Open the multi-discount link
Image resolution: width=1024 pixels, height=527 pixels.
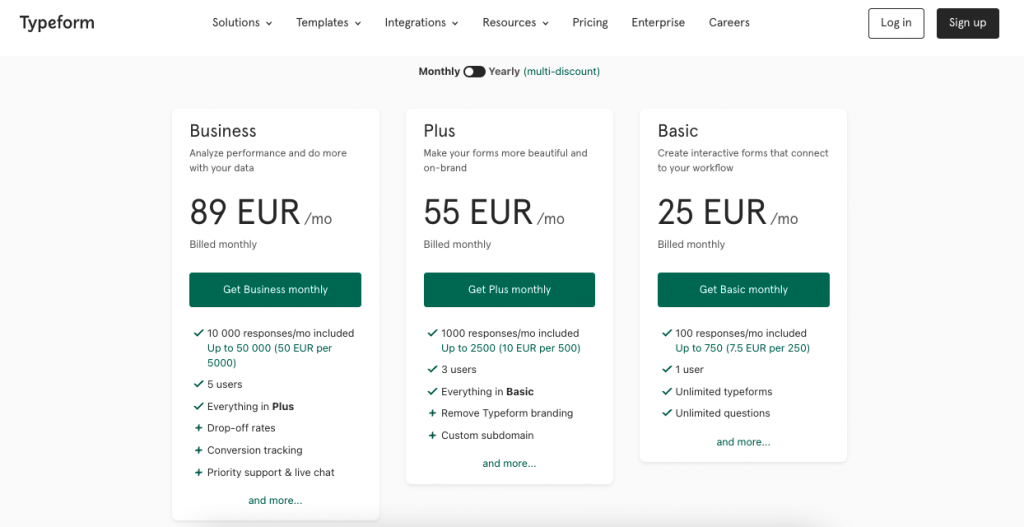[x=562, y=72]
